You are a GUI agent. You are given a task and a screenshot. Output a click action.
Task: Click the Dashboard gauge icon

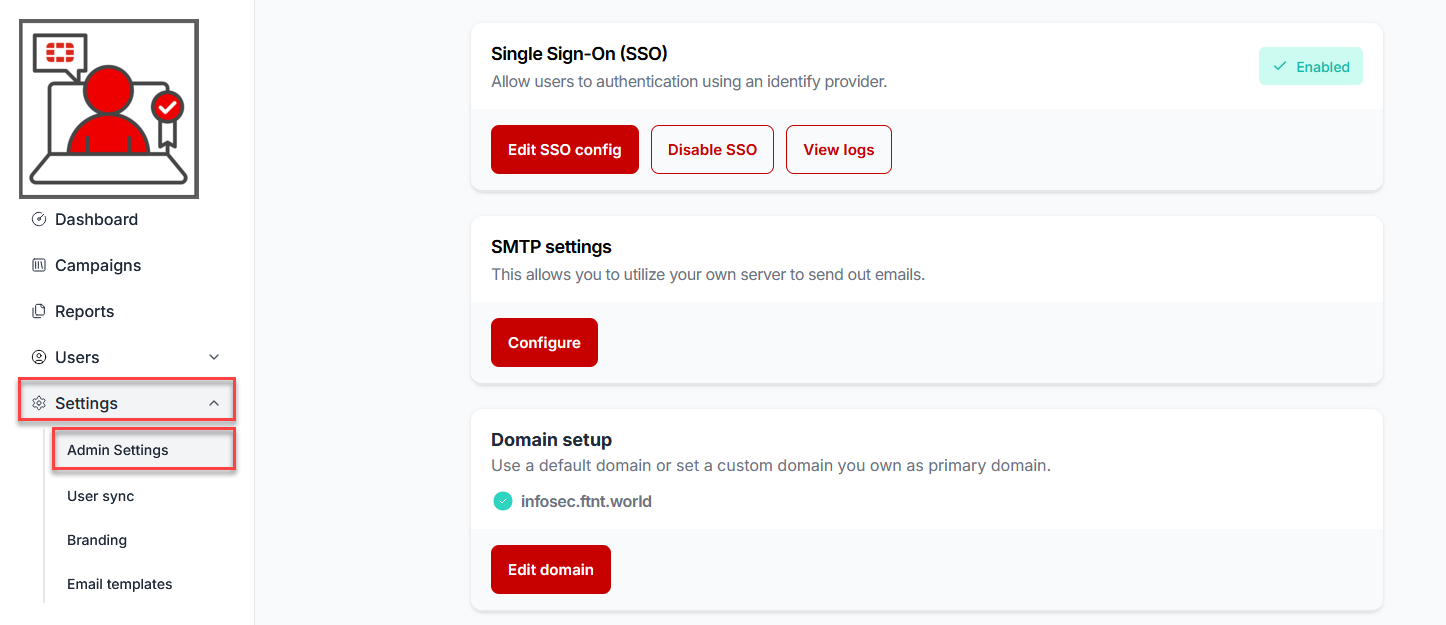39,219
